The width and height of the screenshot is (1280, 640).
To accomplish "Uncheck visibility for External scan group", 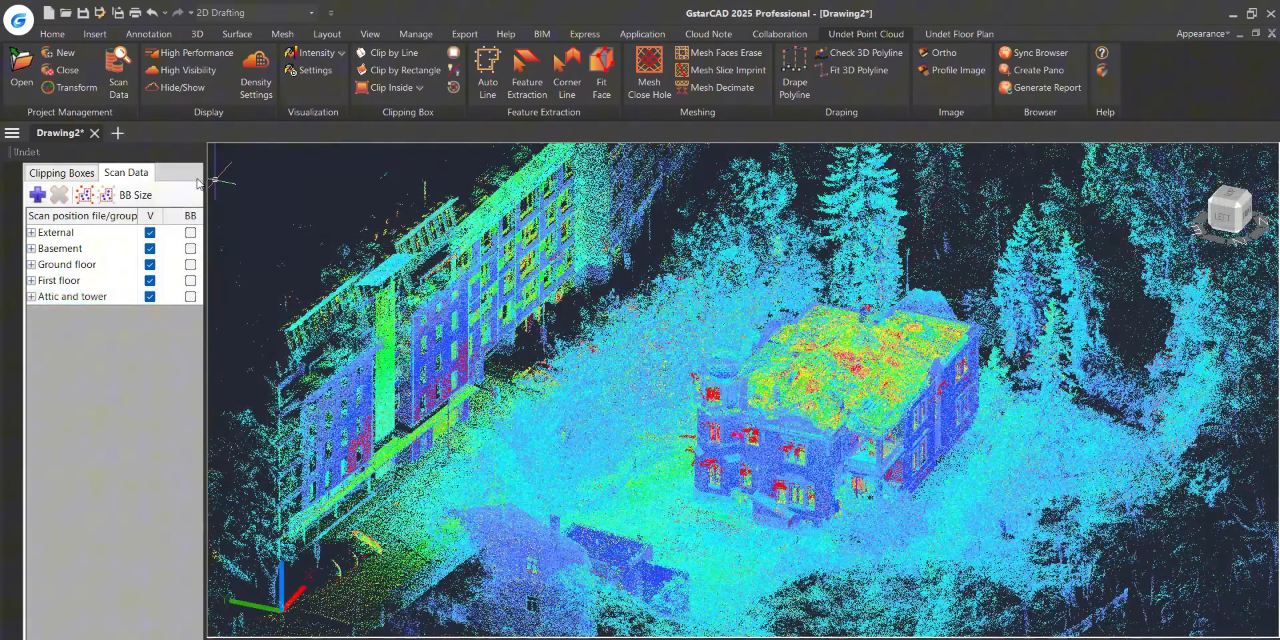I will click(150, 233).
